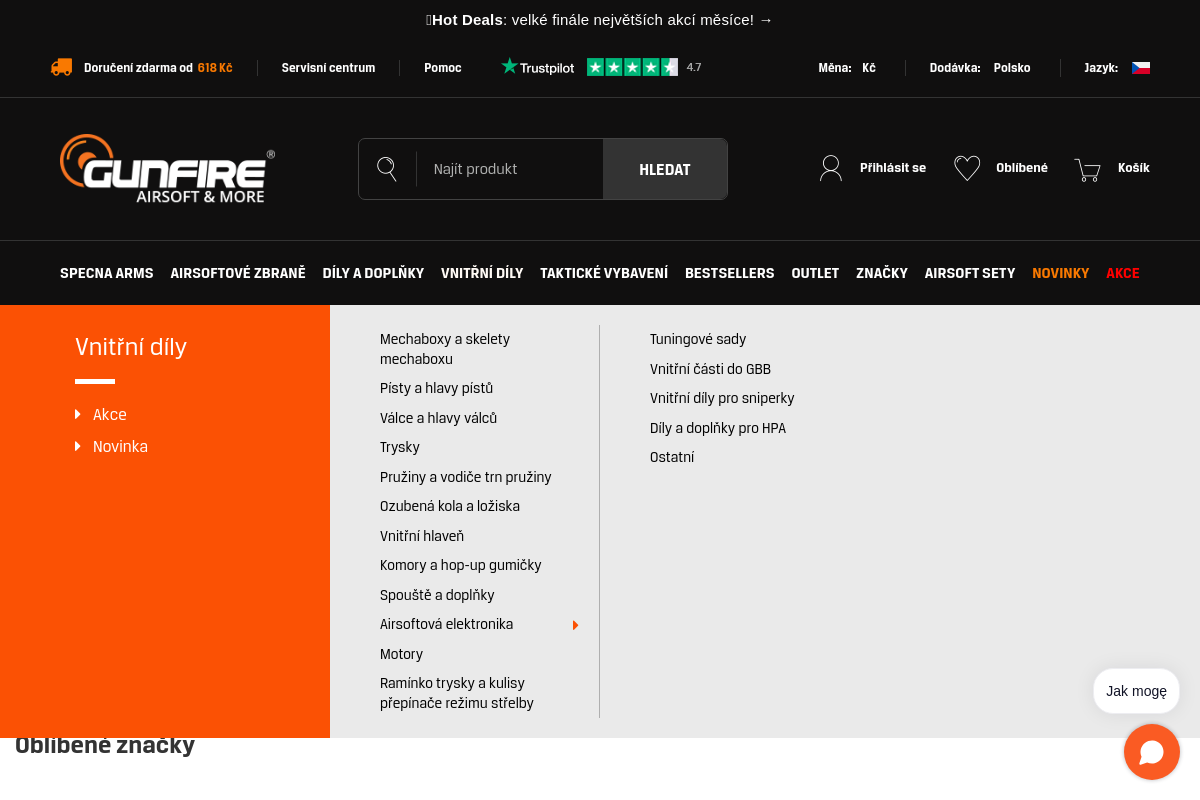
Task: Click the Trustpilot green star rating
Action: pos(632,67)
